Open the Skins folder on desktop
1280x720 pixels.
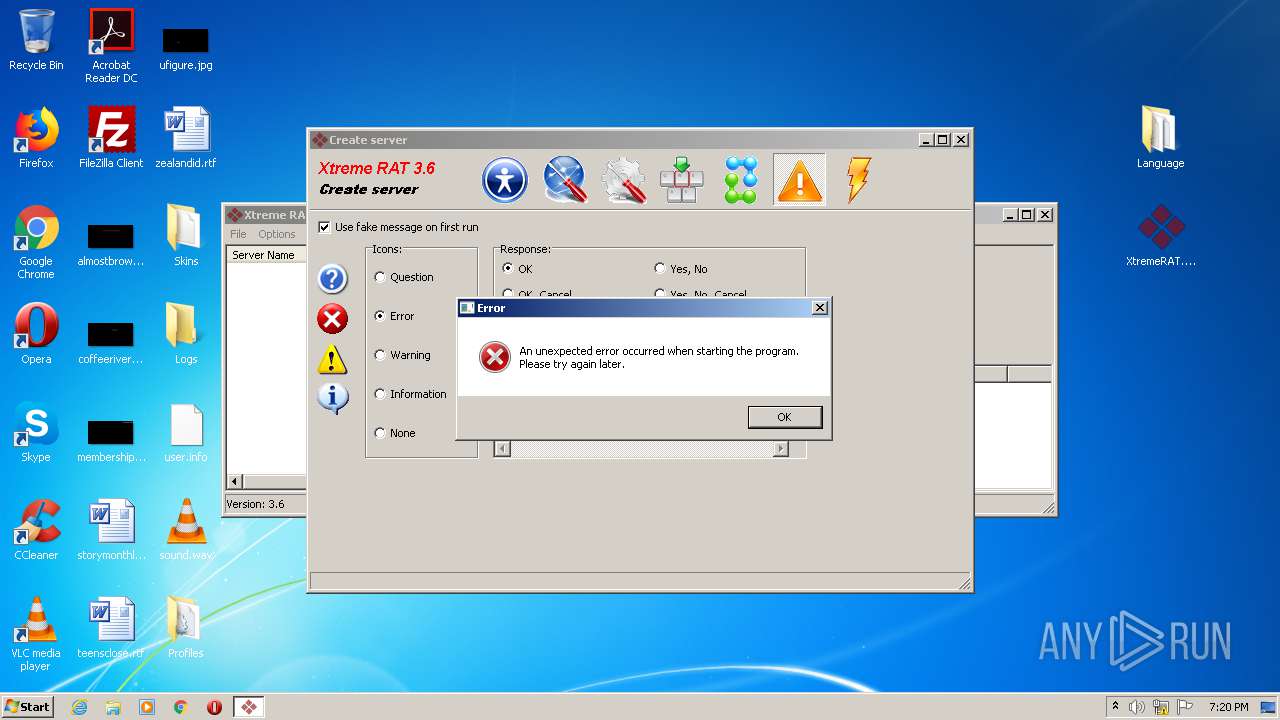point(186,236)
